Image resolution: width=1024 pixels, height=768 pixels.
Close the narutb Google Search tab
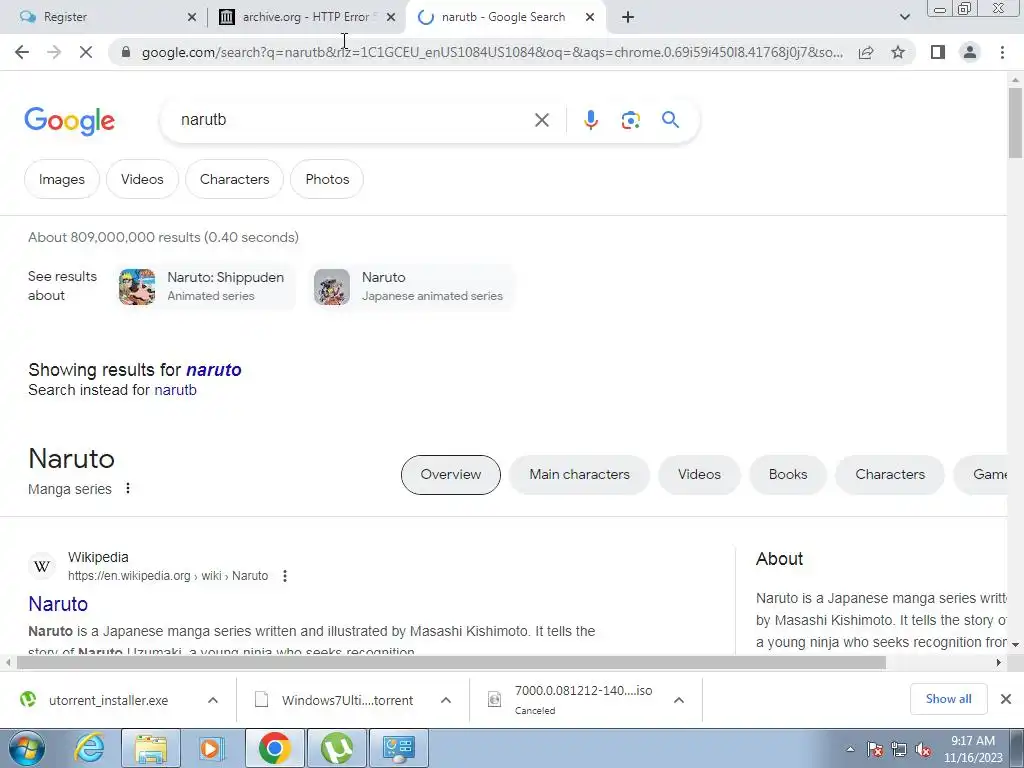coord(590,17)
